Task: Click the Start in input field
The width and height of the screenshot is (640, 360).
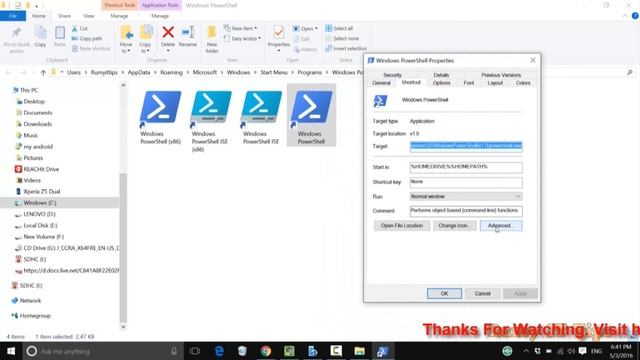Action: 466,167
